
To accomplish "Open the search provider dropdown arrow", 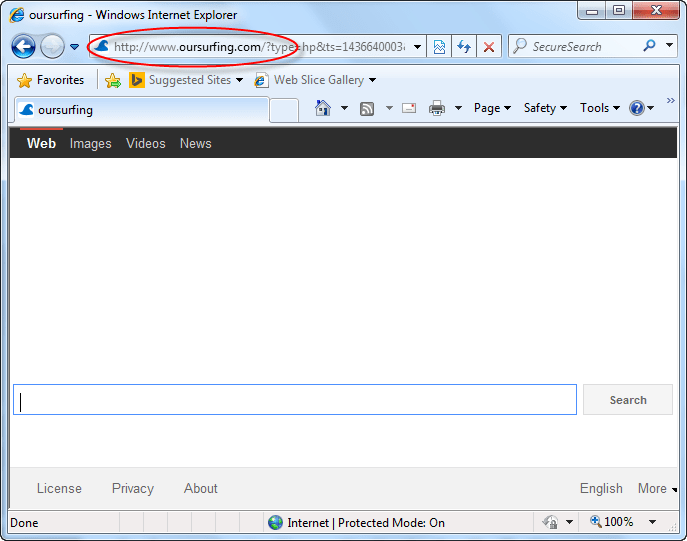I will [x=669, y=45].
